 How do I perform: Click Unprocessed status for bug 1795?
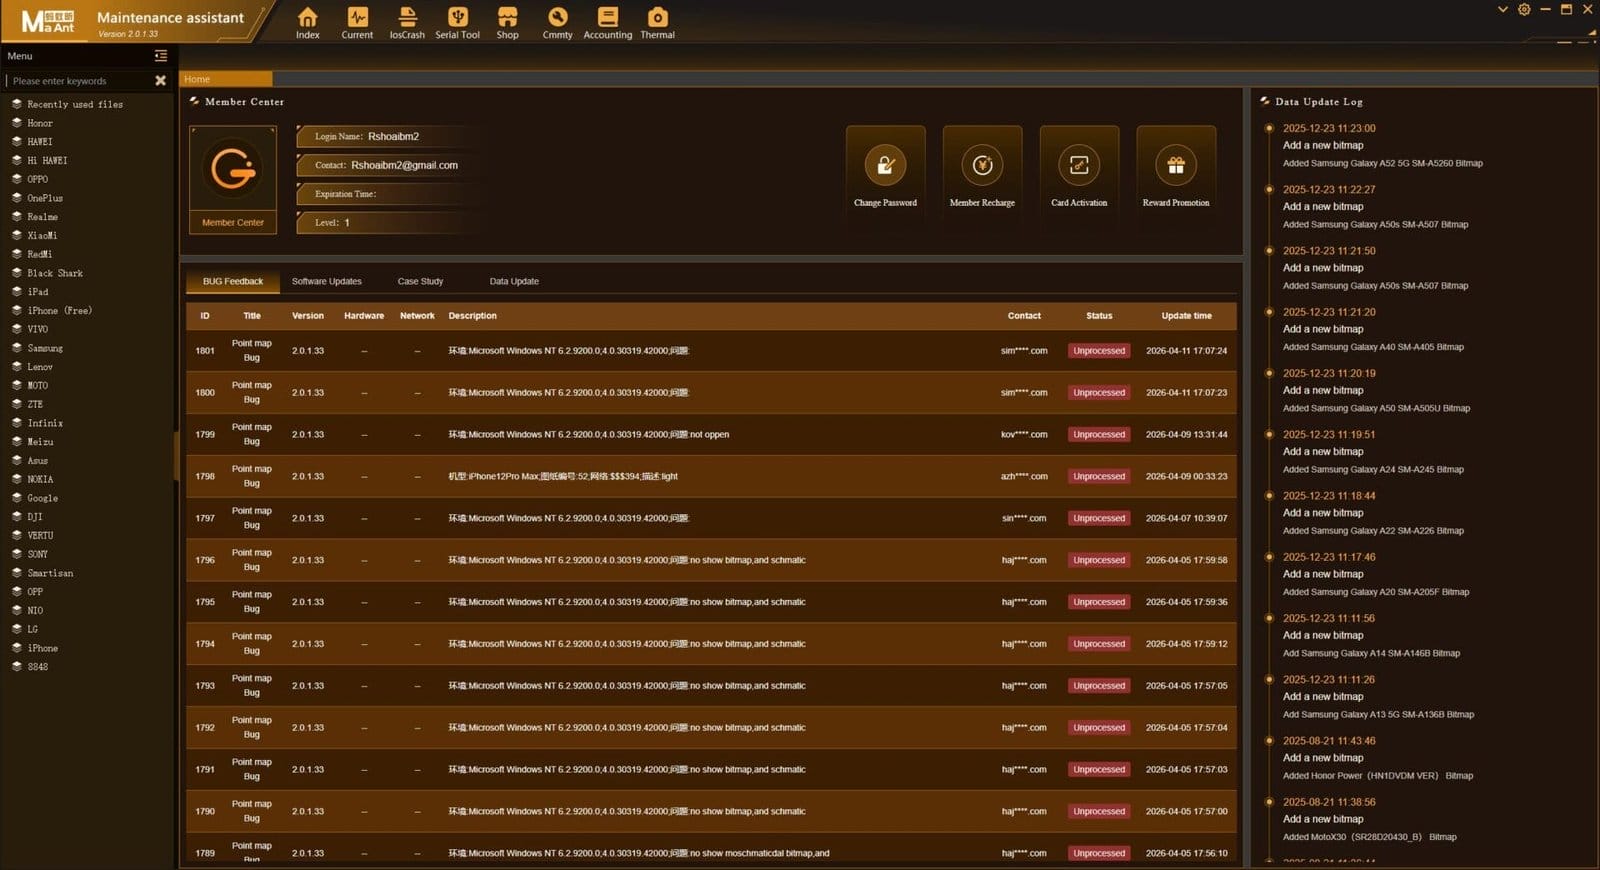(x=1099, y=602)
